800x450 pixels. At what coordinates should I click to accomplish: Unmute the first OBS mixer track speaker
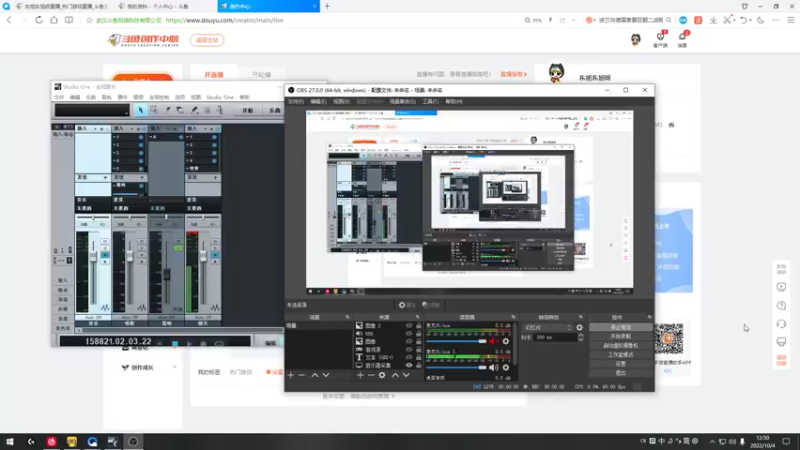click(493, 341)
